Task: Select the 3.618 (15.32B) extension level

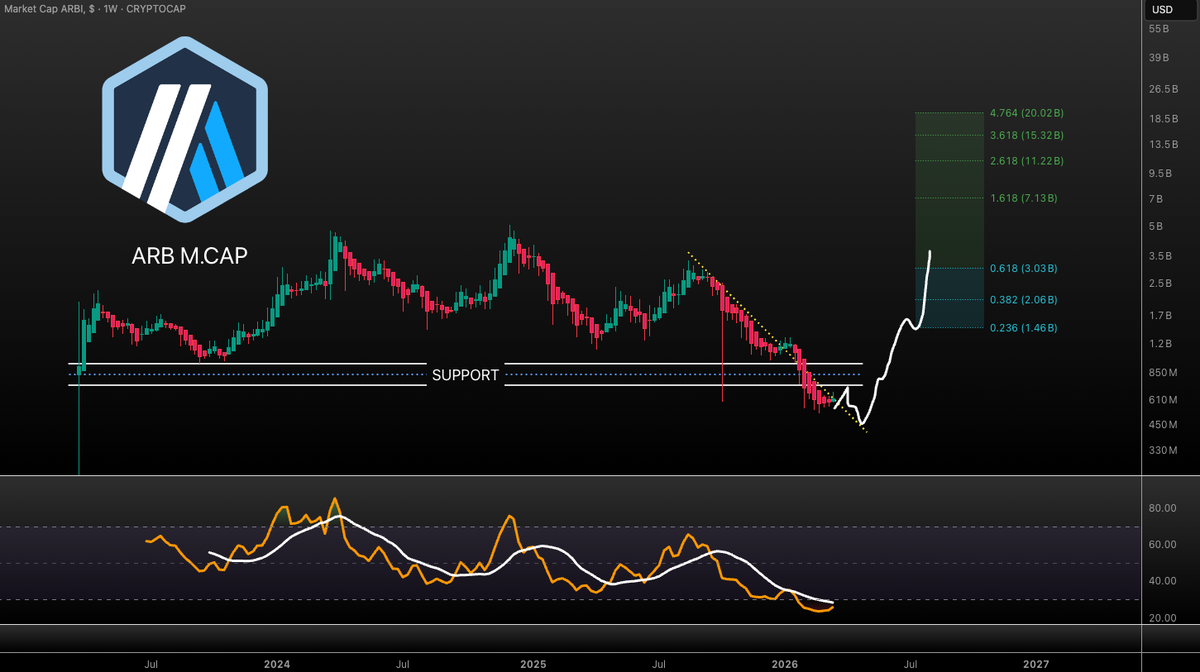Action: click(x=1026, y=135)
